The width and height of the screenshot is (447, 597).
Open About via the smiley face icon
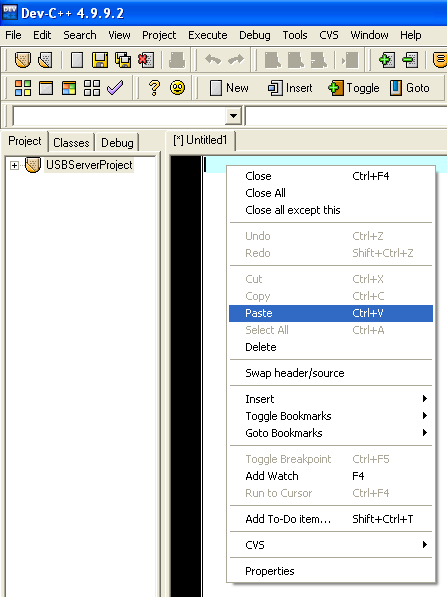click(x=177, y=88)
